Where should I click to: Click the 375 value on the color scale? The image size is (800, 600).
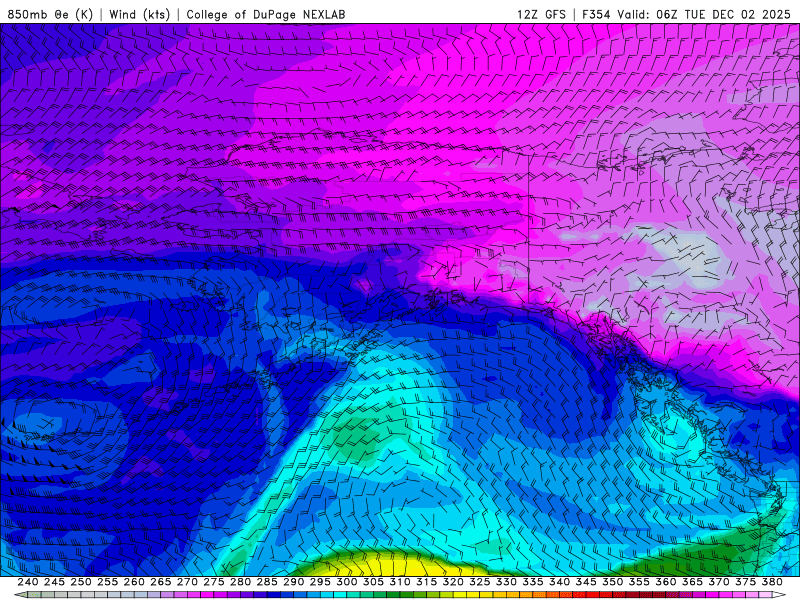pyautogui.click(x=745, y=582)
